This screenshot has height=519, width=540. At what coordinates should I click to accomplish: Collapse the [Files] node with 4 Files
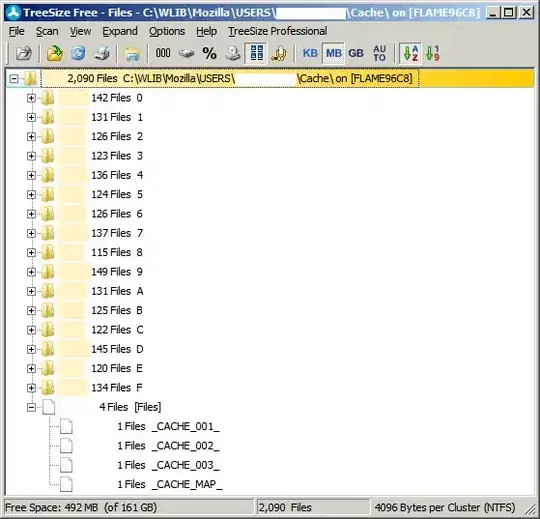click(31, 407)
